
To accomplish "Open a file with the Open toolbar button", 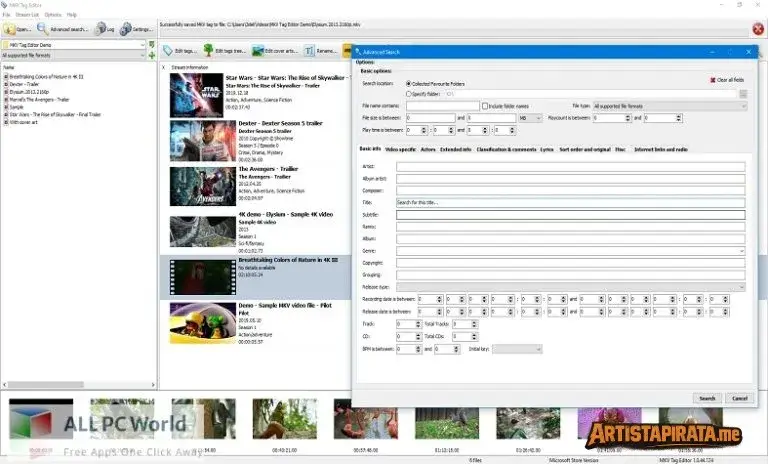I will click(18, 29).
